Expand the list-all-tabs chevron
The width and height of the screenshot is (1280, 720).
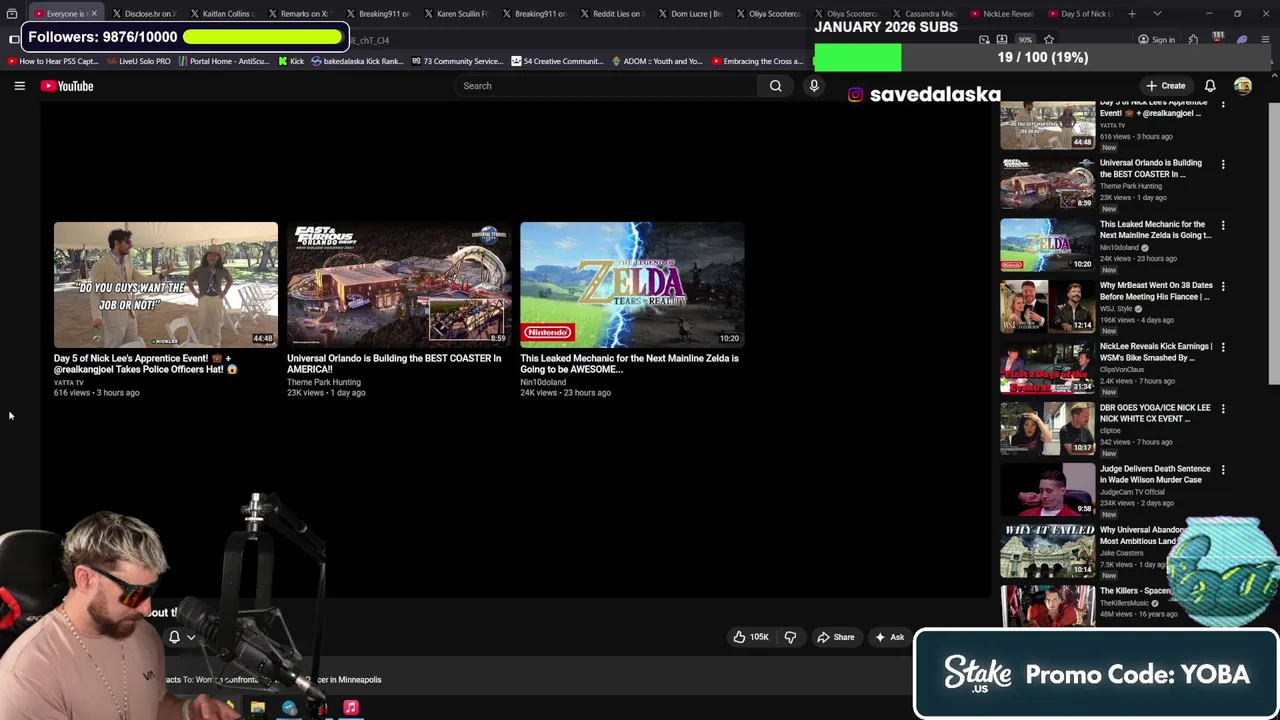(1157, 14)
